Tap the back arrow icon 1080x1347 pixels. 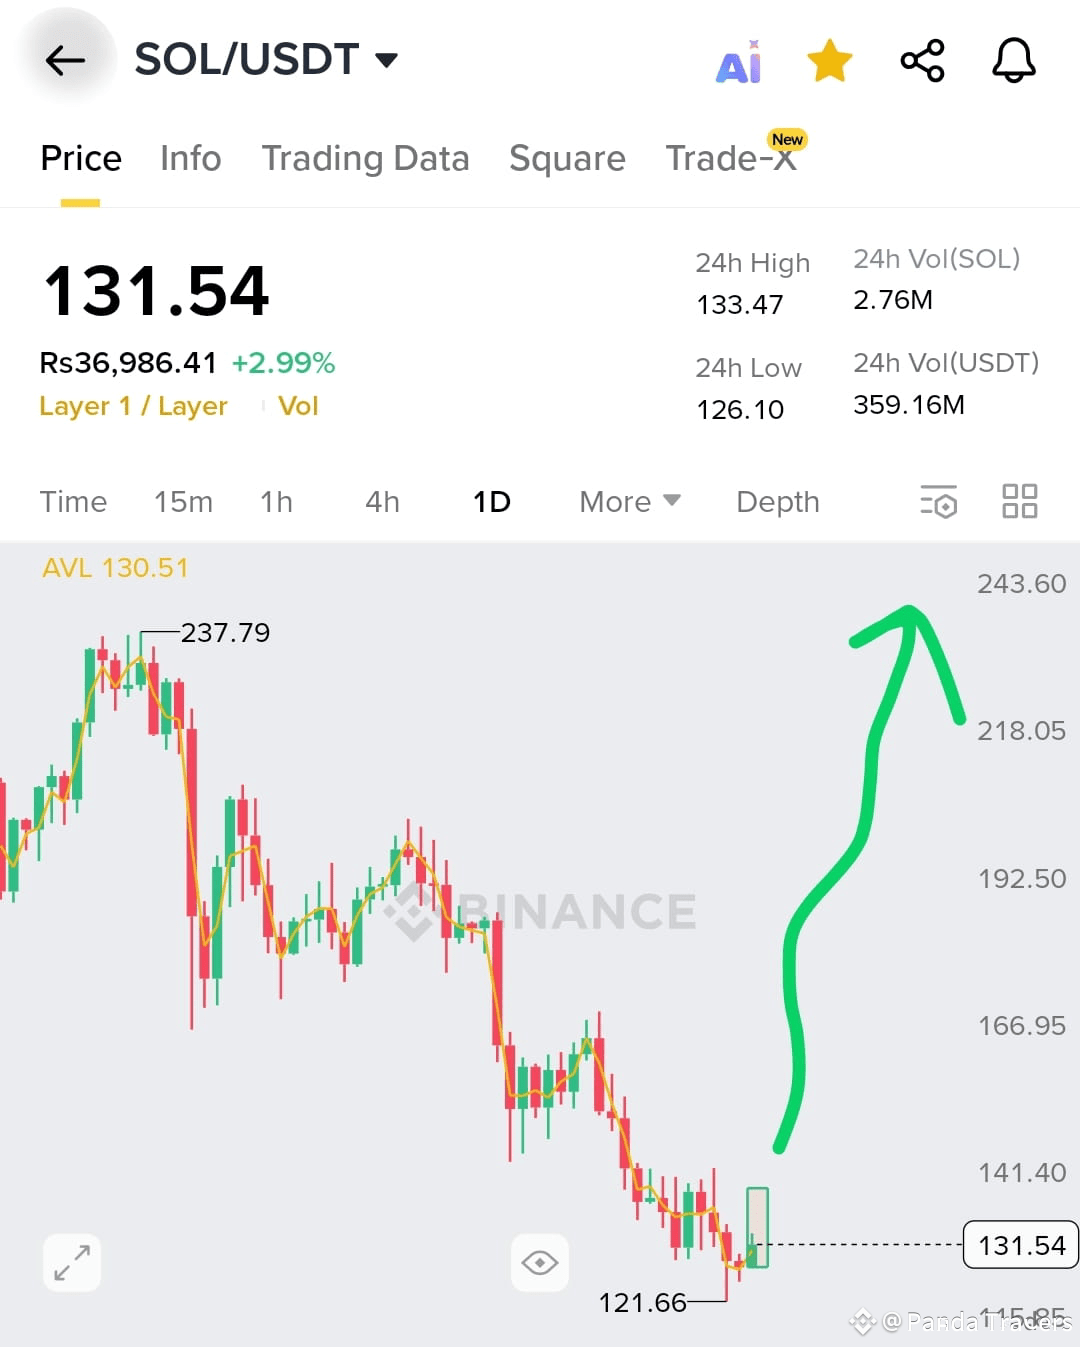pos(66,61)
